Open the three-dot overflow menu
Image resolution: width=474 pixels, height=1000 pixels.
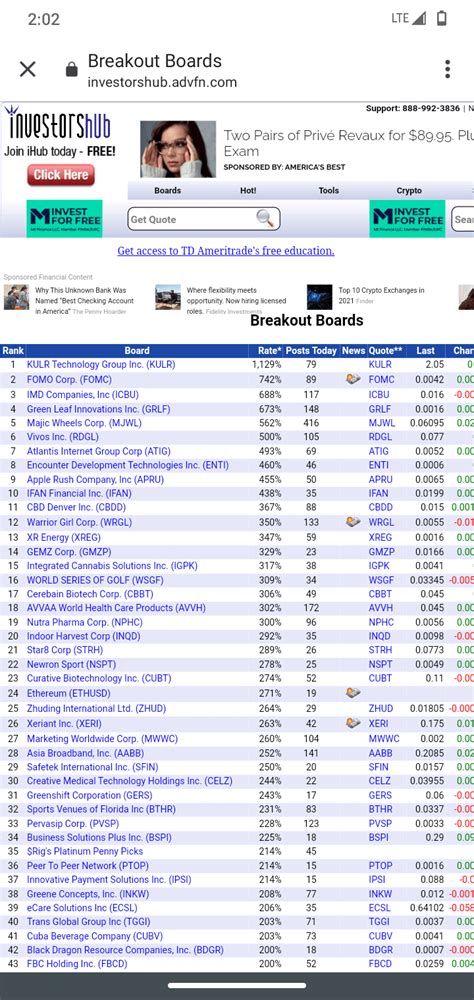click(x=448, y=69)
